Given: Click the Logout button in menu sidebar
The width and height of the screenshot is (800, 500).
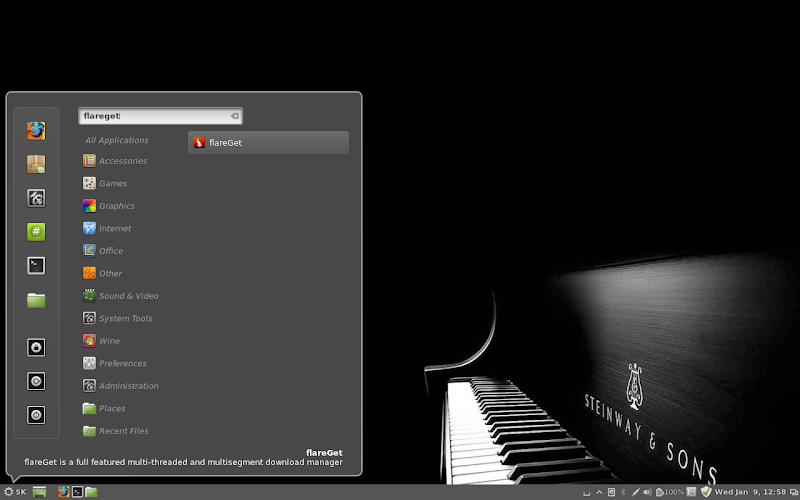Looking at the screenshot, I should coord(36,381).
